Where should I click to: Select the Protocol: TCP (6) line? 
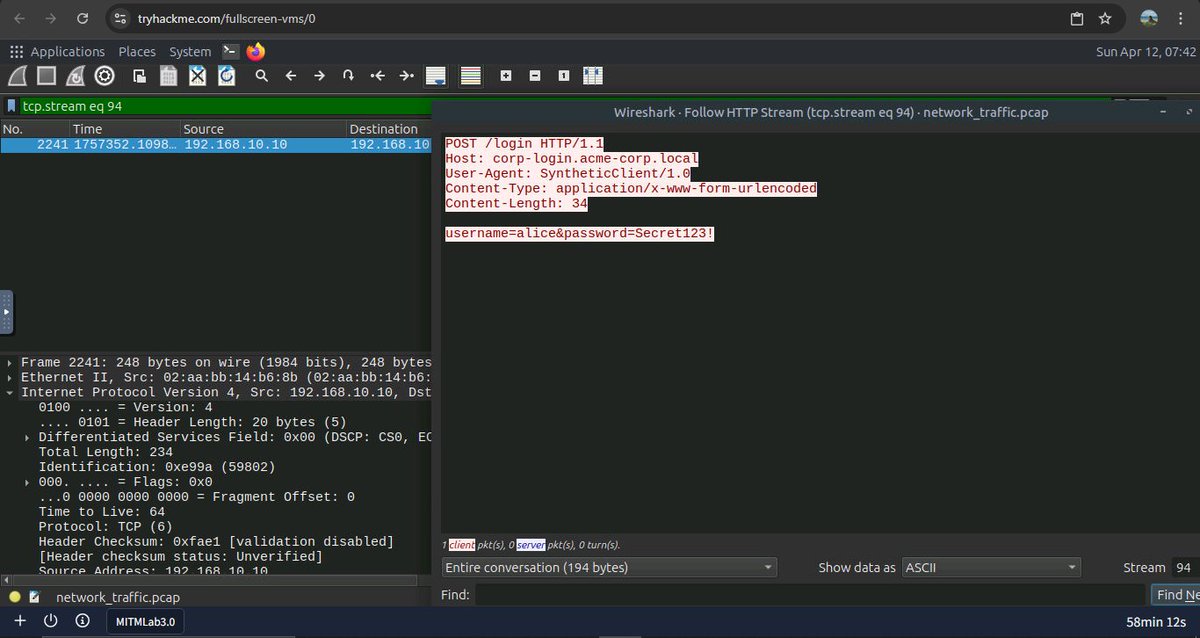(105, 527)
